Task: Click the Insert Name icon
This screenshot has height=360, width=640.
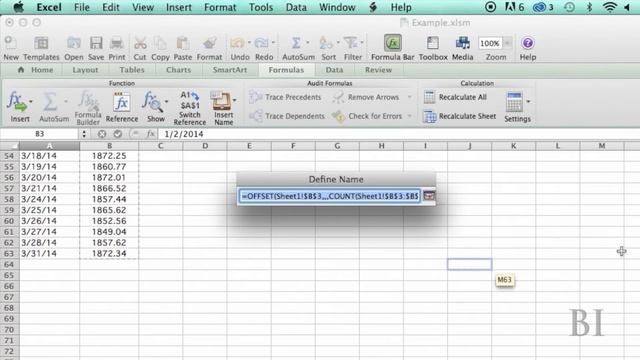Action: 221,100
